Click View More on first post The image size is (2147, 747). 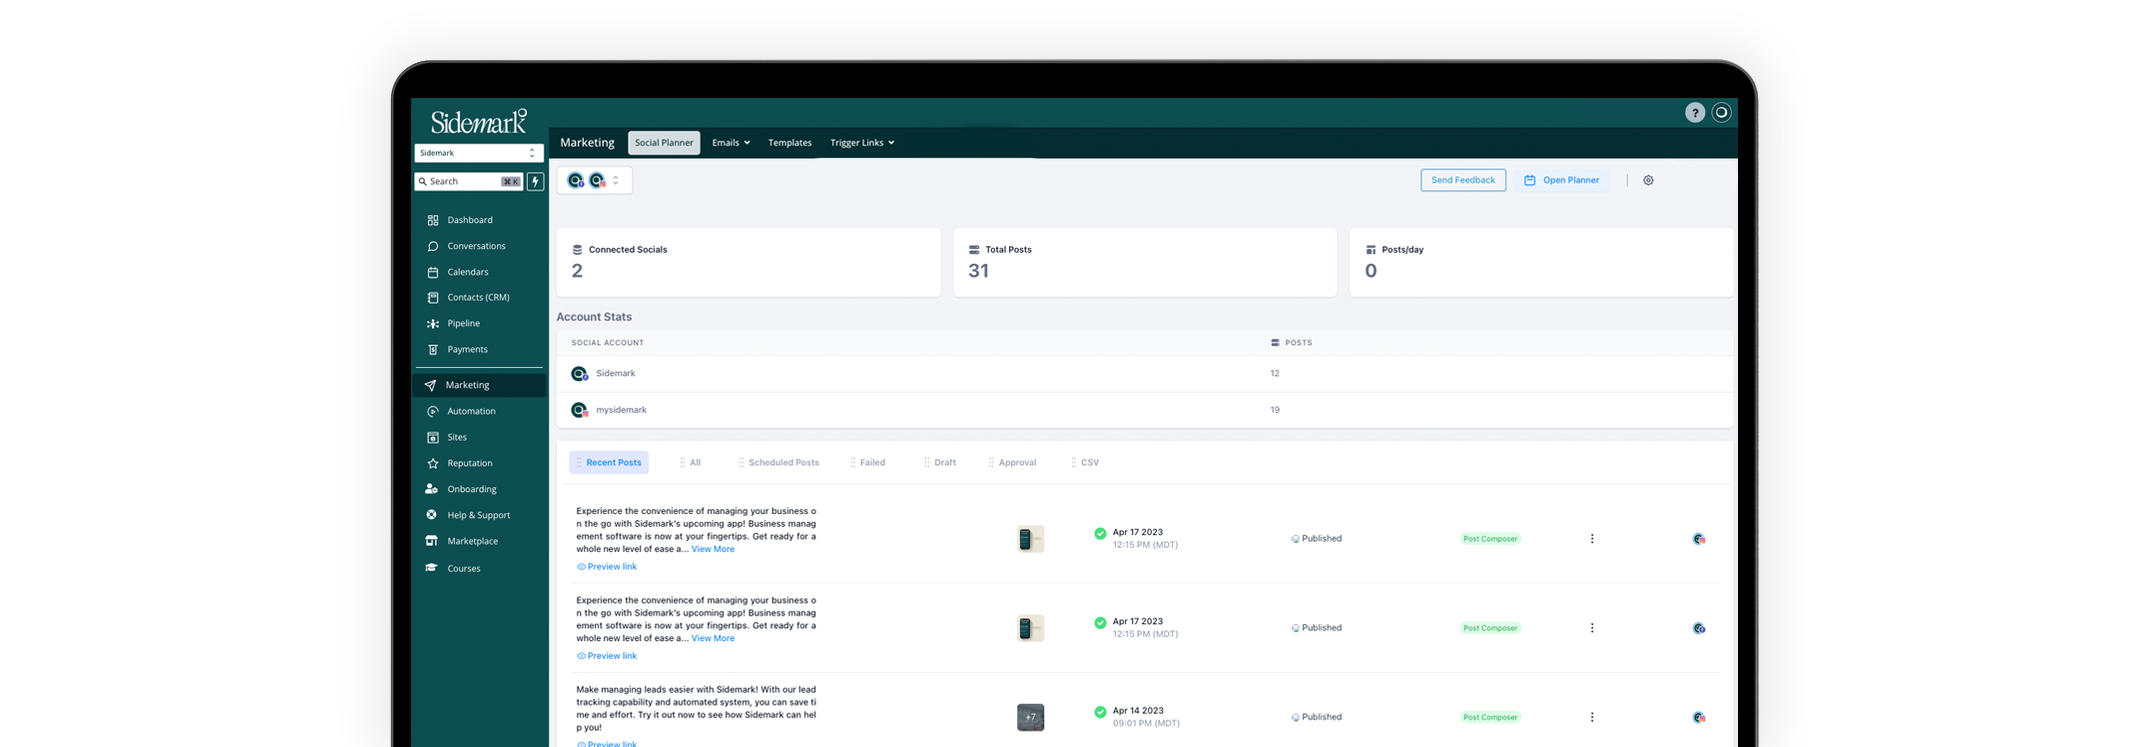[x=713, y=549]
